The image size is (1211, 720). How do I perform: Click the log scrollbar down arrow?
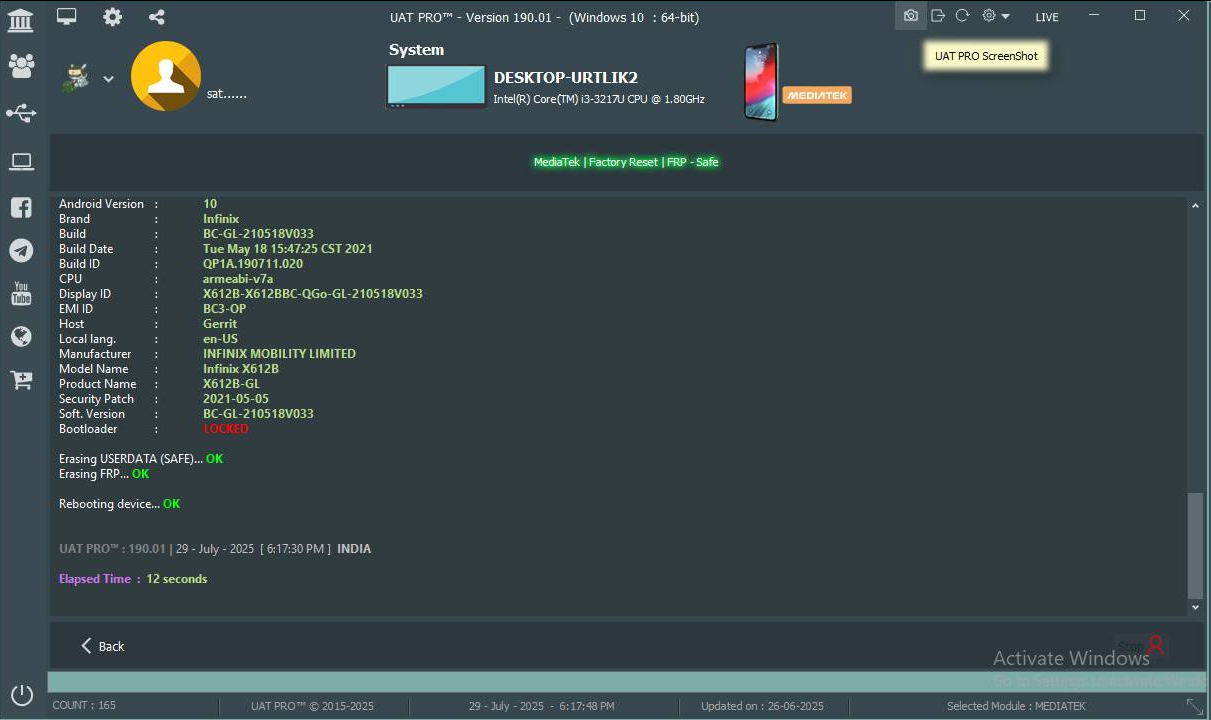point(1195,607)
